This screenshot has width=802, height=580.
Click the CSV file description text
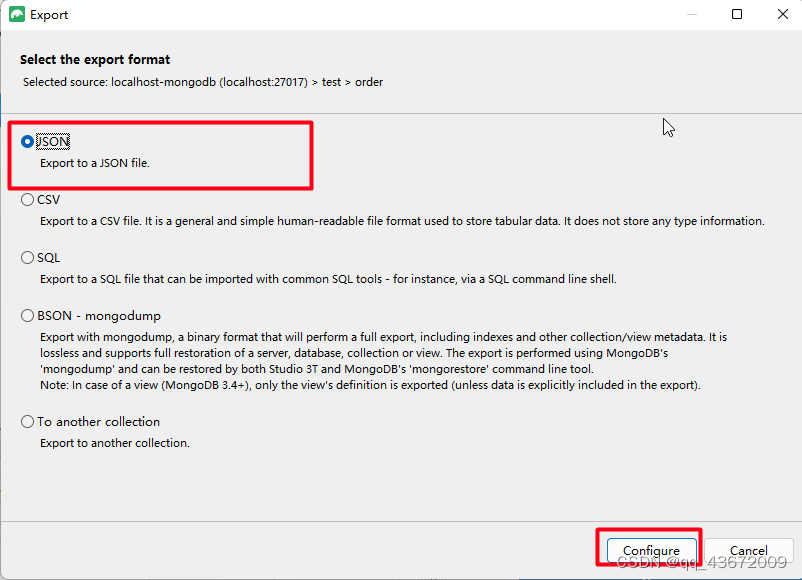point(402,221)
